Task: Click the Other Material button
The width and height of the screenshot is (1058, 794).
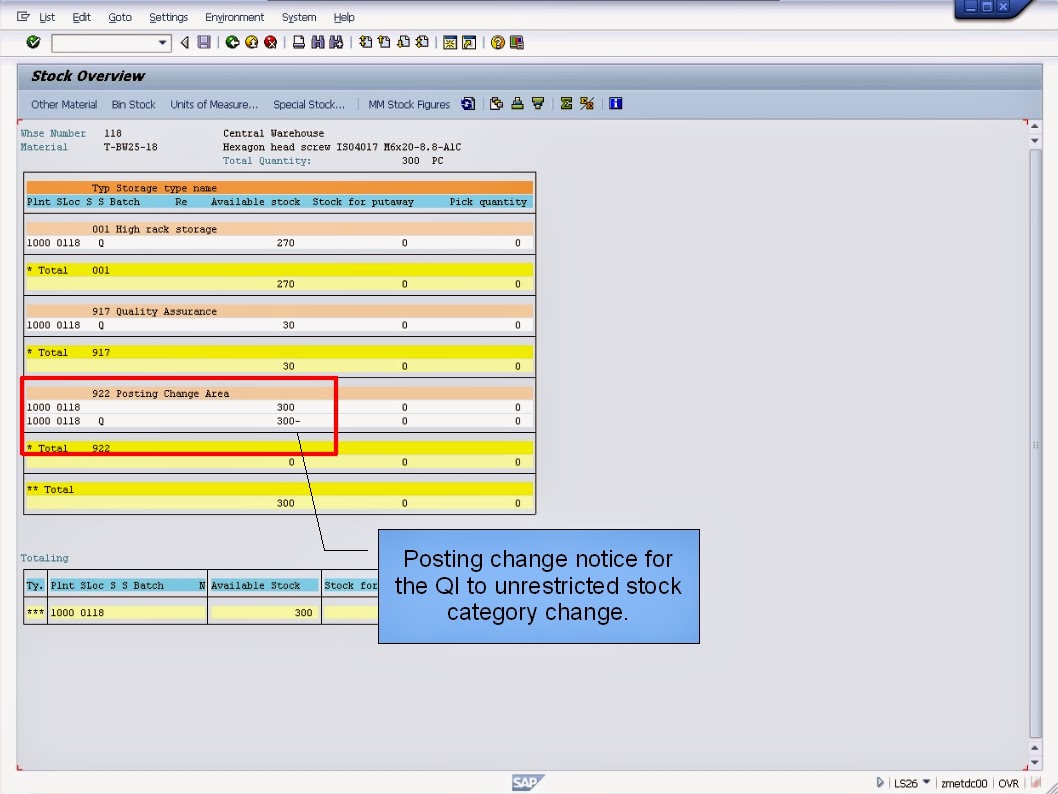Action: coord(63,103)
